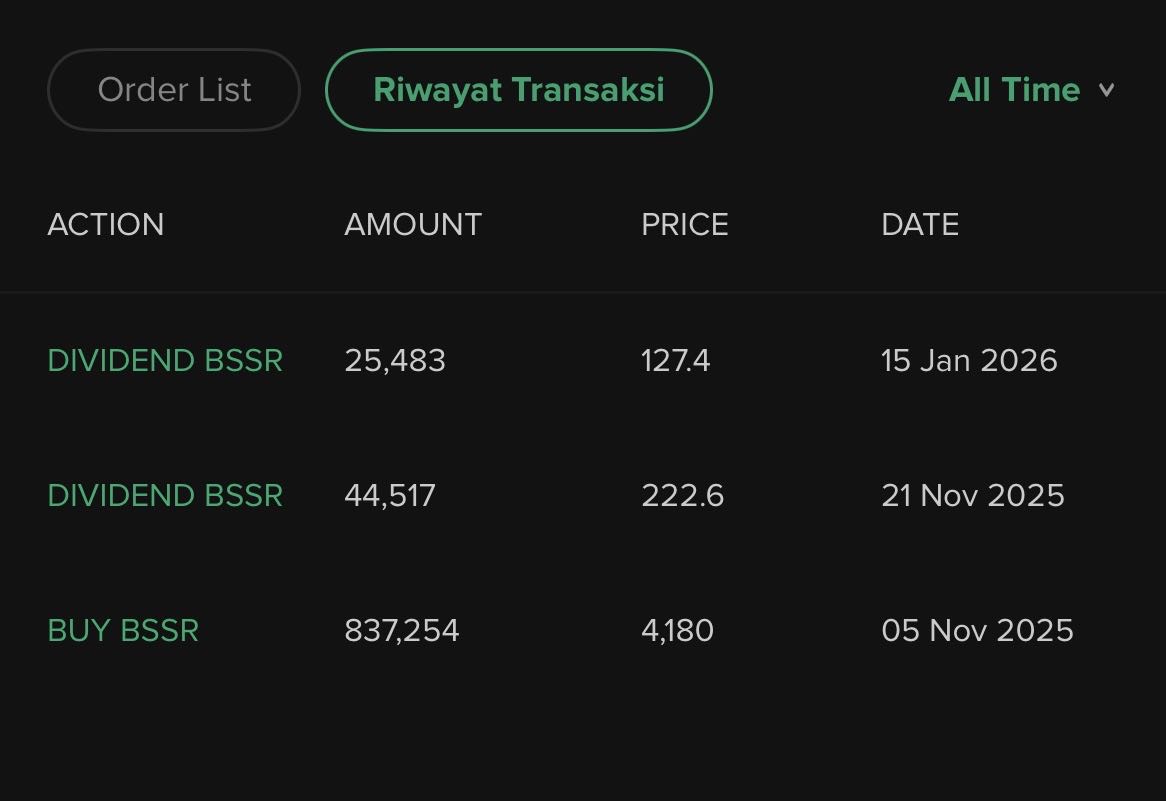Click the ACTION column header

click(106, 224)
